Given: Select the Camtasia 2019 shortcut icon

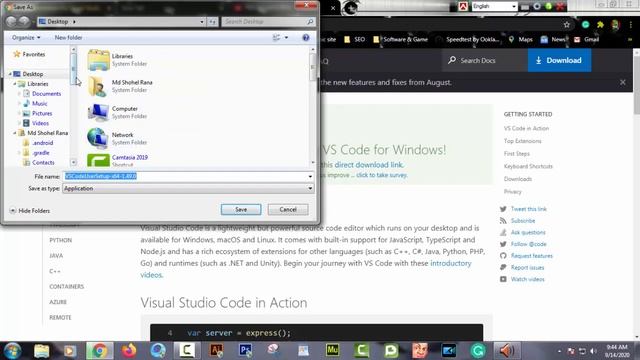Looking at the screenshot, I should tap(98, 160).
